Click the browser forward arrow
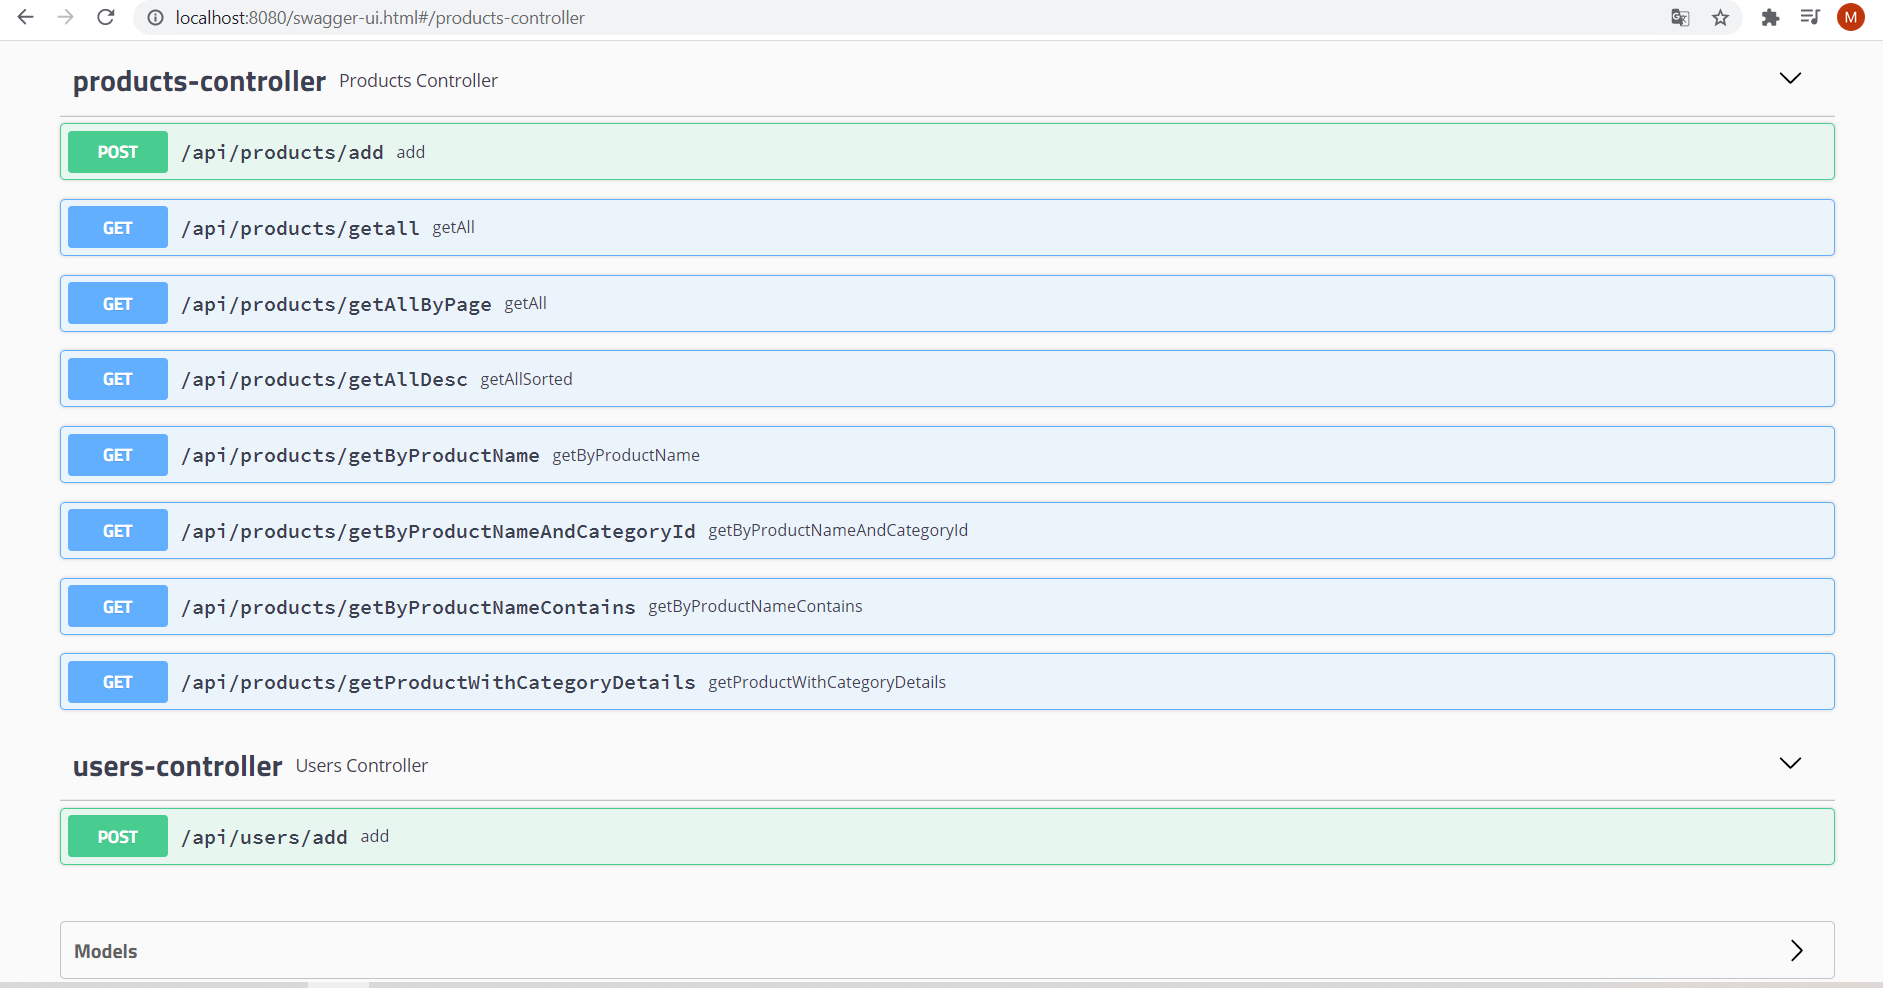The width and height of the screenshot is (1883, 988). click(66, 17)
